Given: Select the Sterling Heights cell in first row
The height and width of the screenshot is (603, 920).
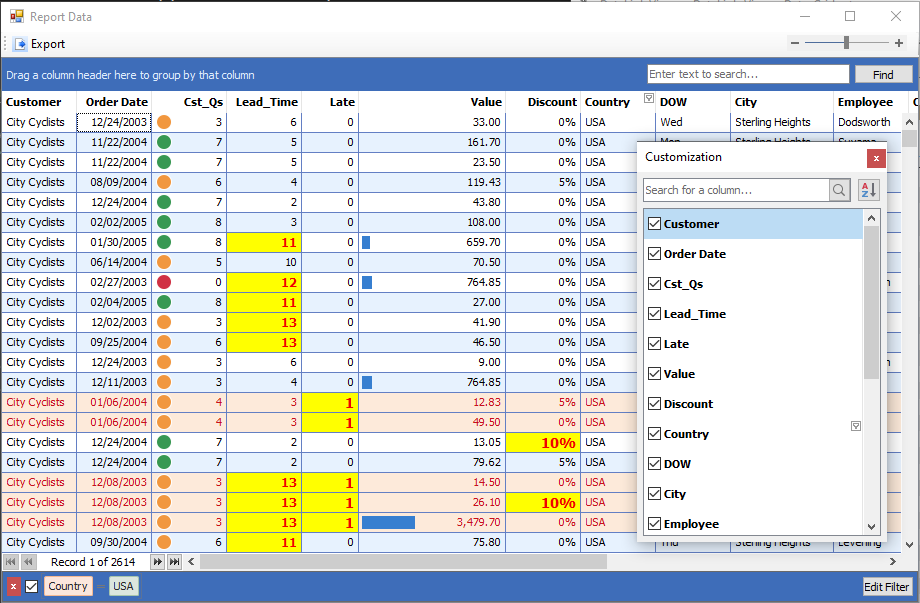Looking at the screenshot, I should pos(782,122).
